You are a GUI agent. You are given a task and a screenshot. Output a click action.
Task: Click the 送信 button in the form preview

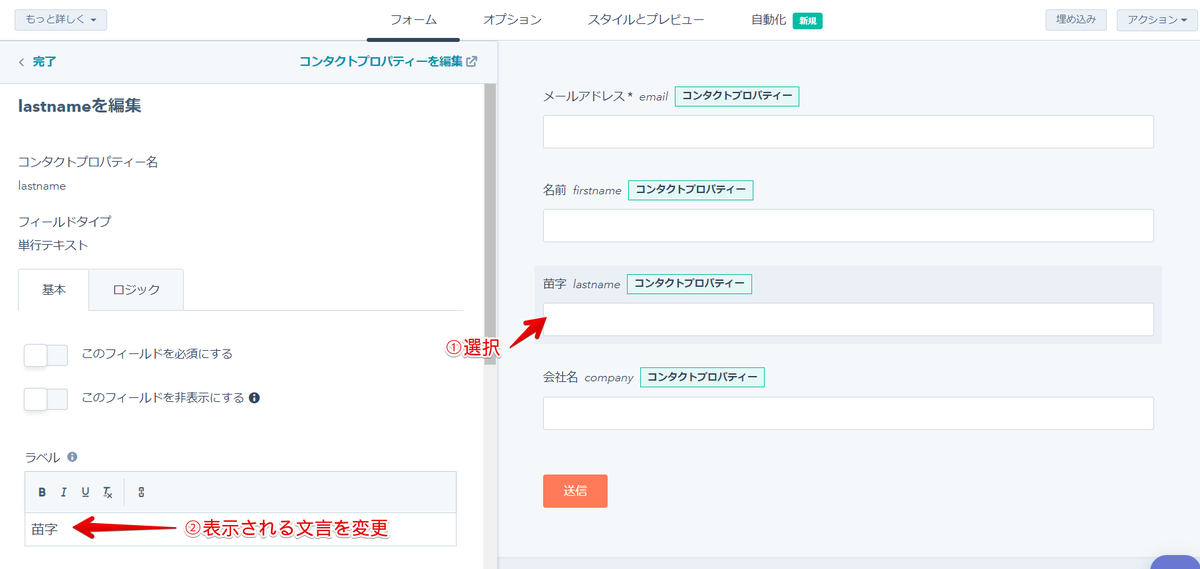(575, 491)
